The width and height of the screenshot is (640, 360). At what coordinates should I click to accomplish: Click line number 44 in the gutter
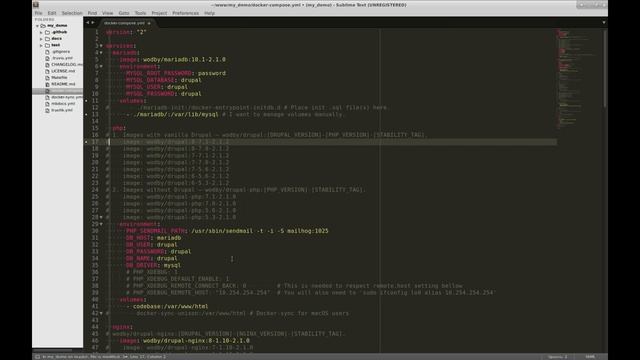pos(95,327)
